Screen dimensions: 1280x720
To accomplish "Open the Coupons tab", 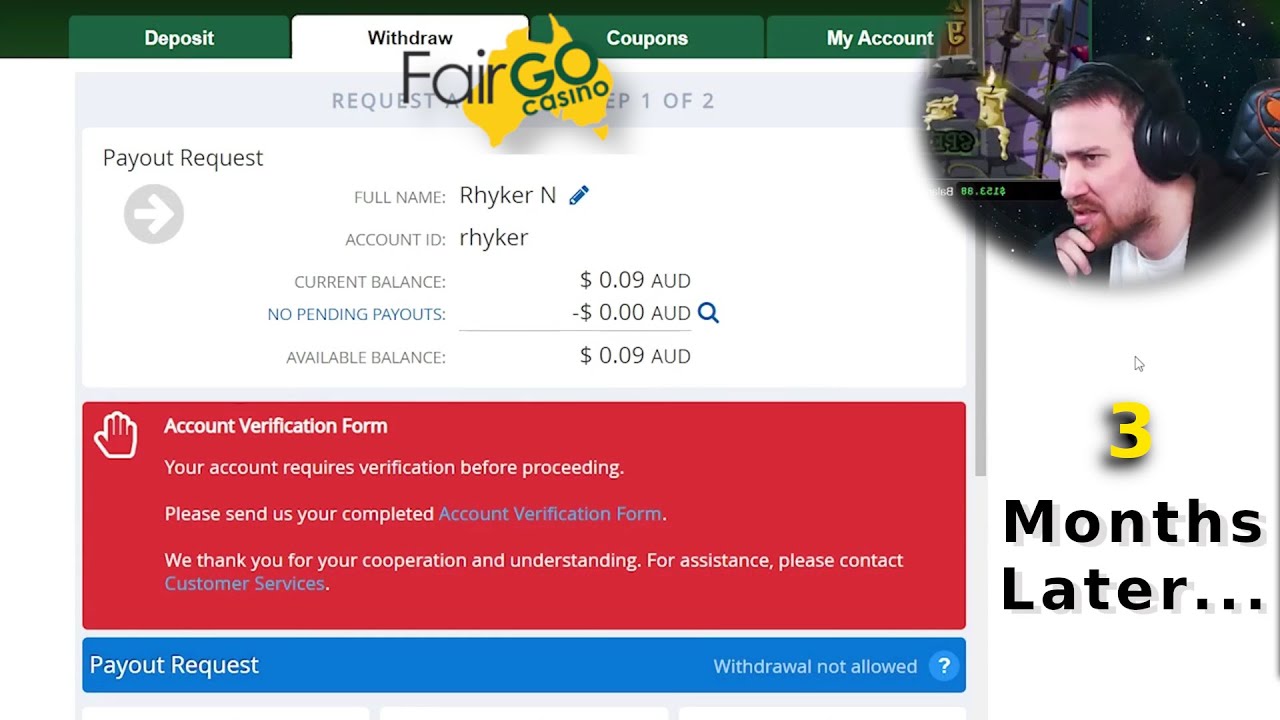I will [647, 38].
